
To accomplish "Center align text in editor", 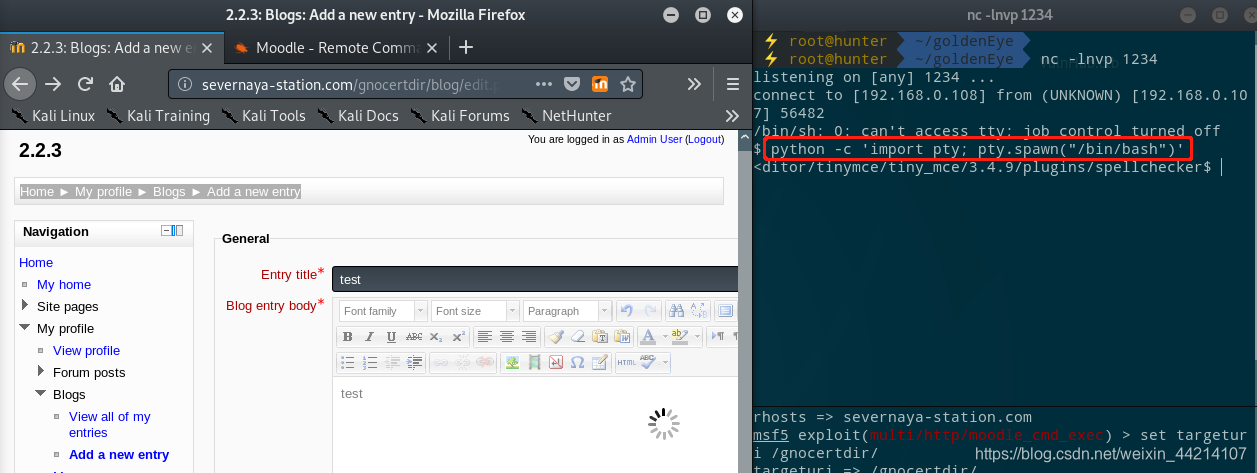I will (x=507, y=337).
